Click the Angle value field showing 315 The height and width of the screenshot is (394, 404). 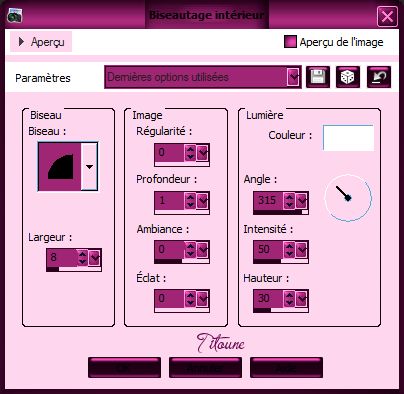pos(268,201)
